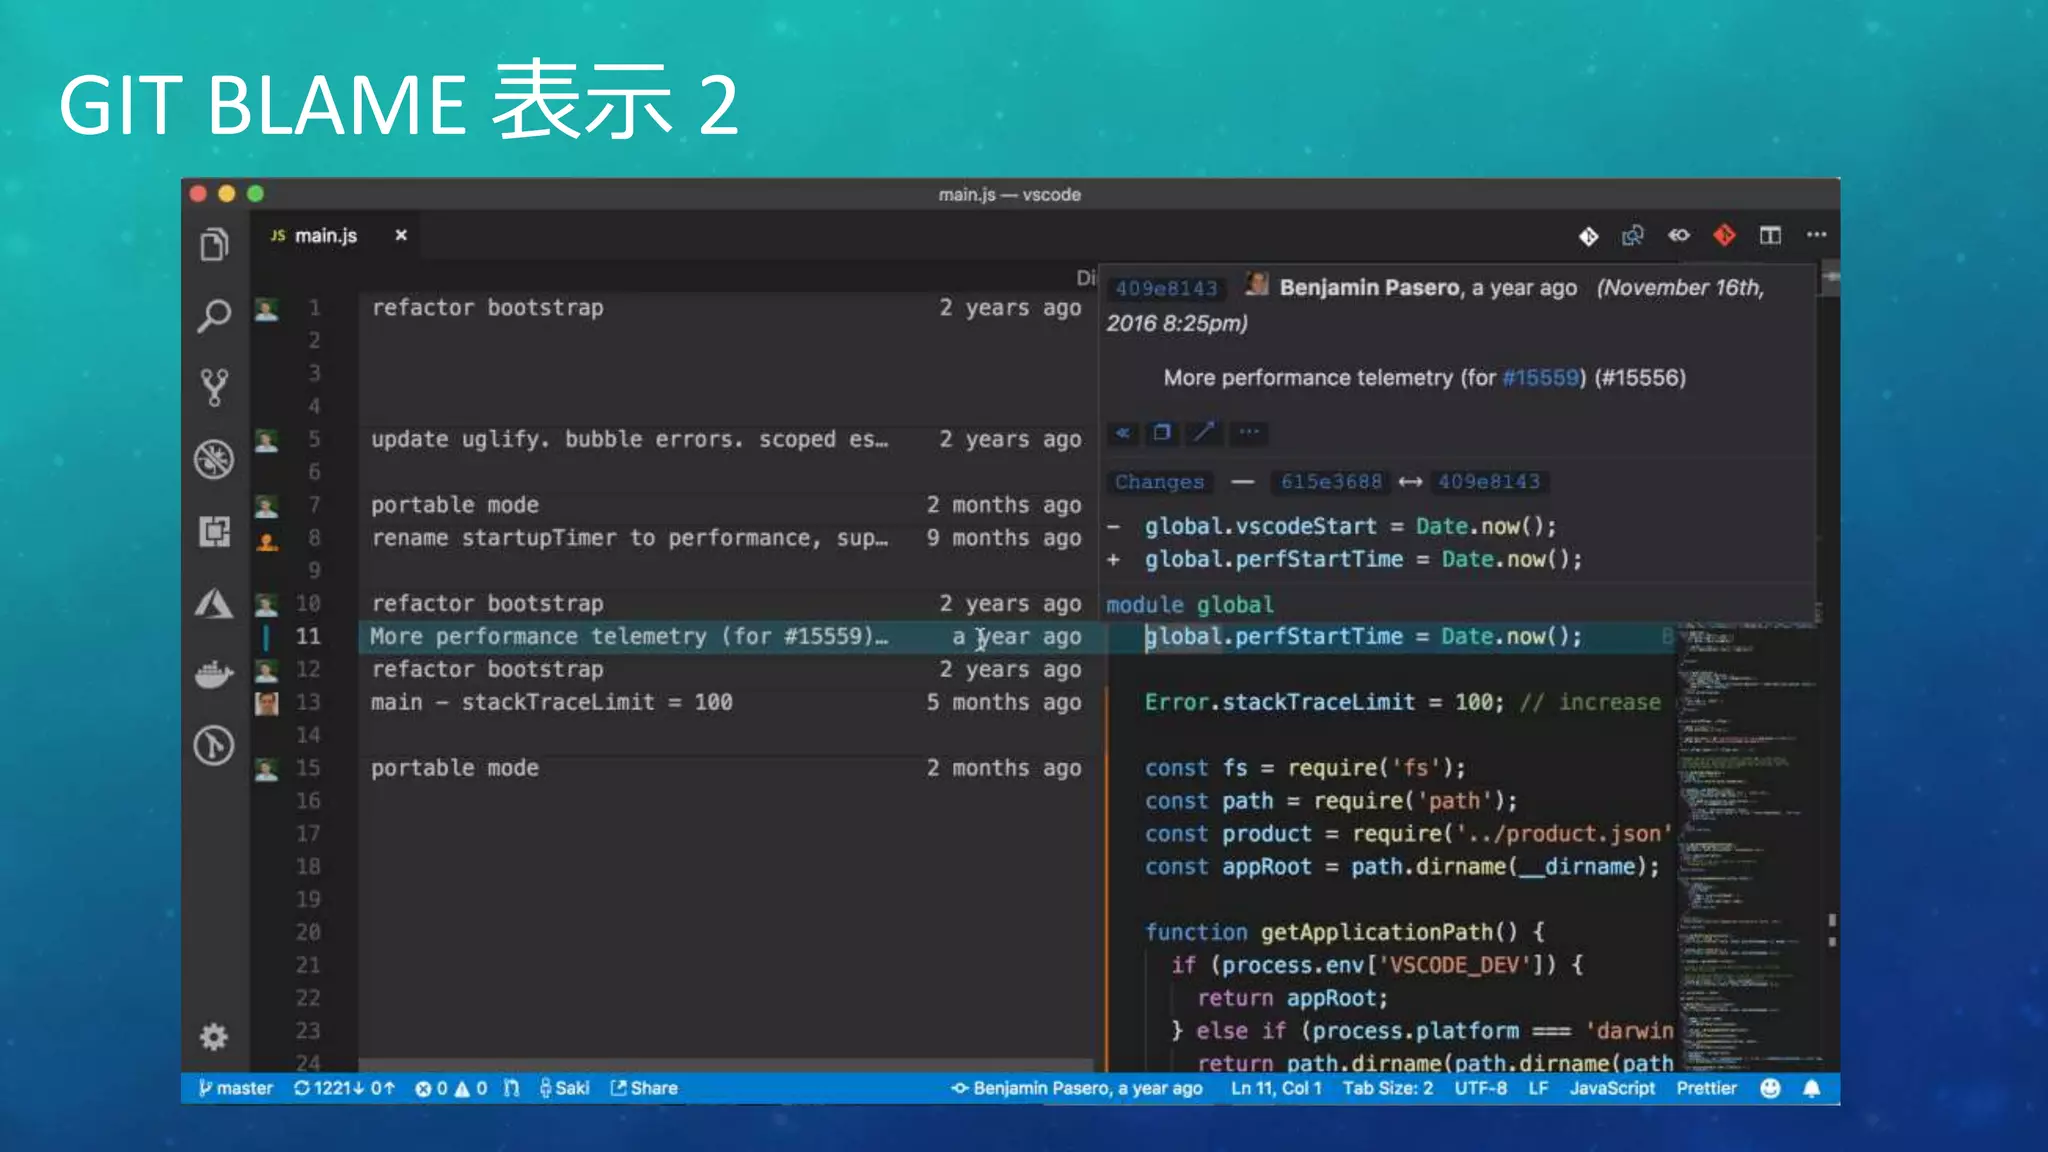Click Benjamin Pasero blame status bar item
Viewport: 2048px width, 1152px height.
[1076, 1088]
